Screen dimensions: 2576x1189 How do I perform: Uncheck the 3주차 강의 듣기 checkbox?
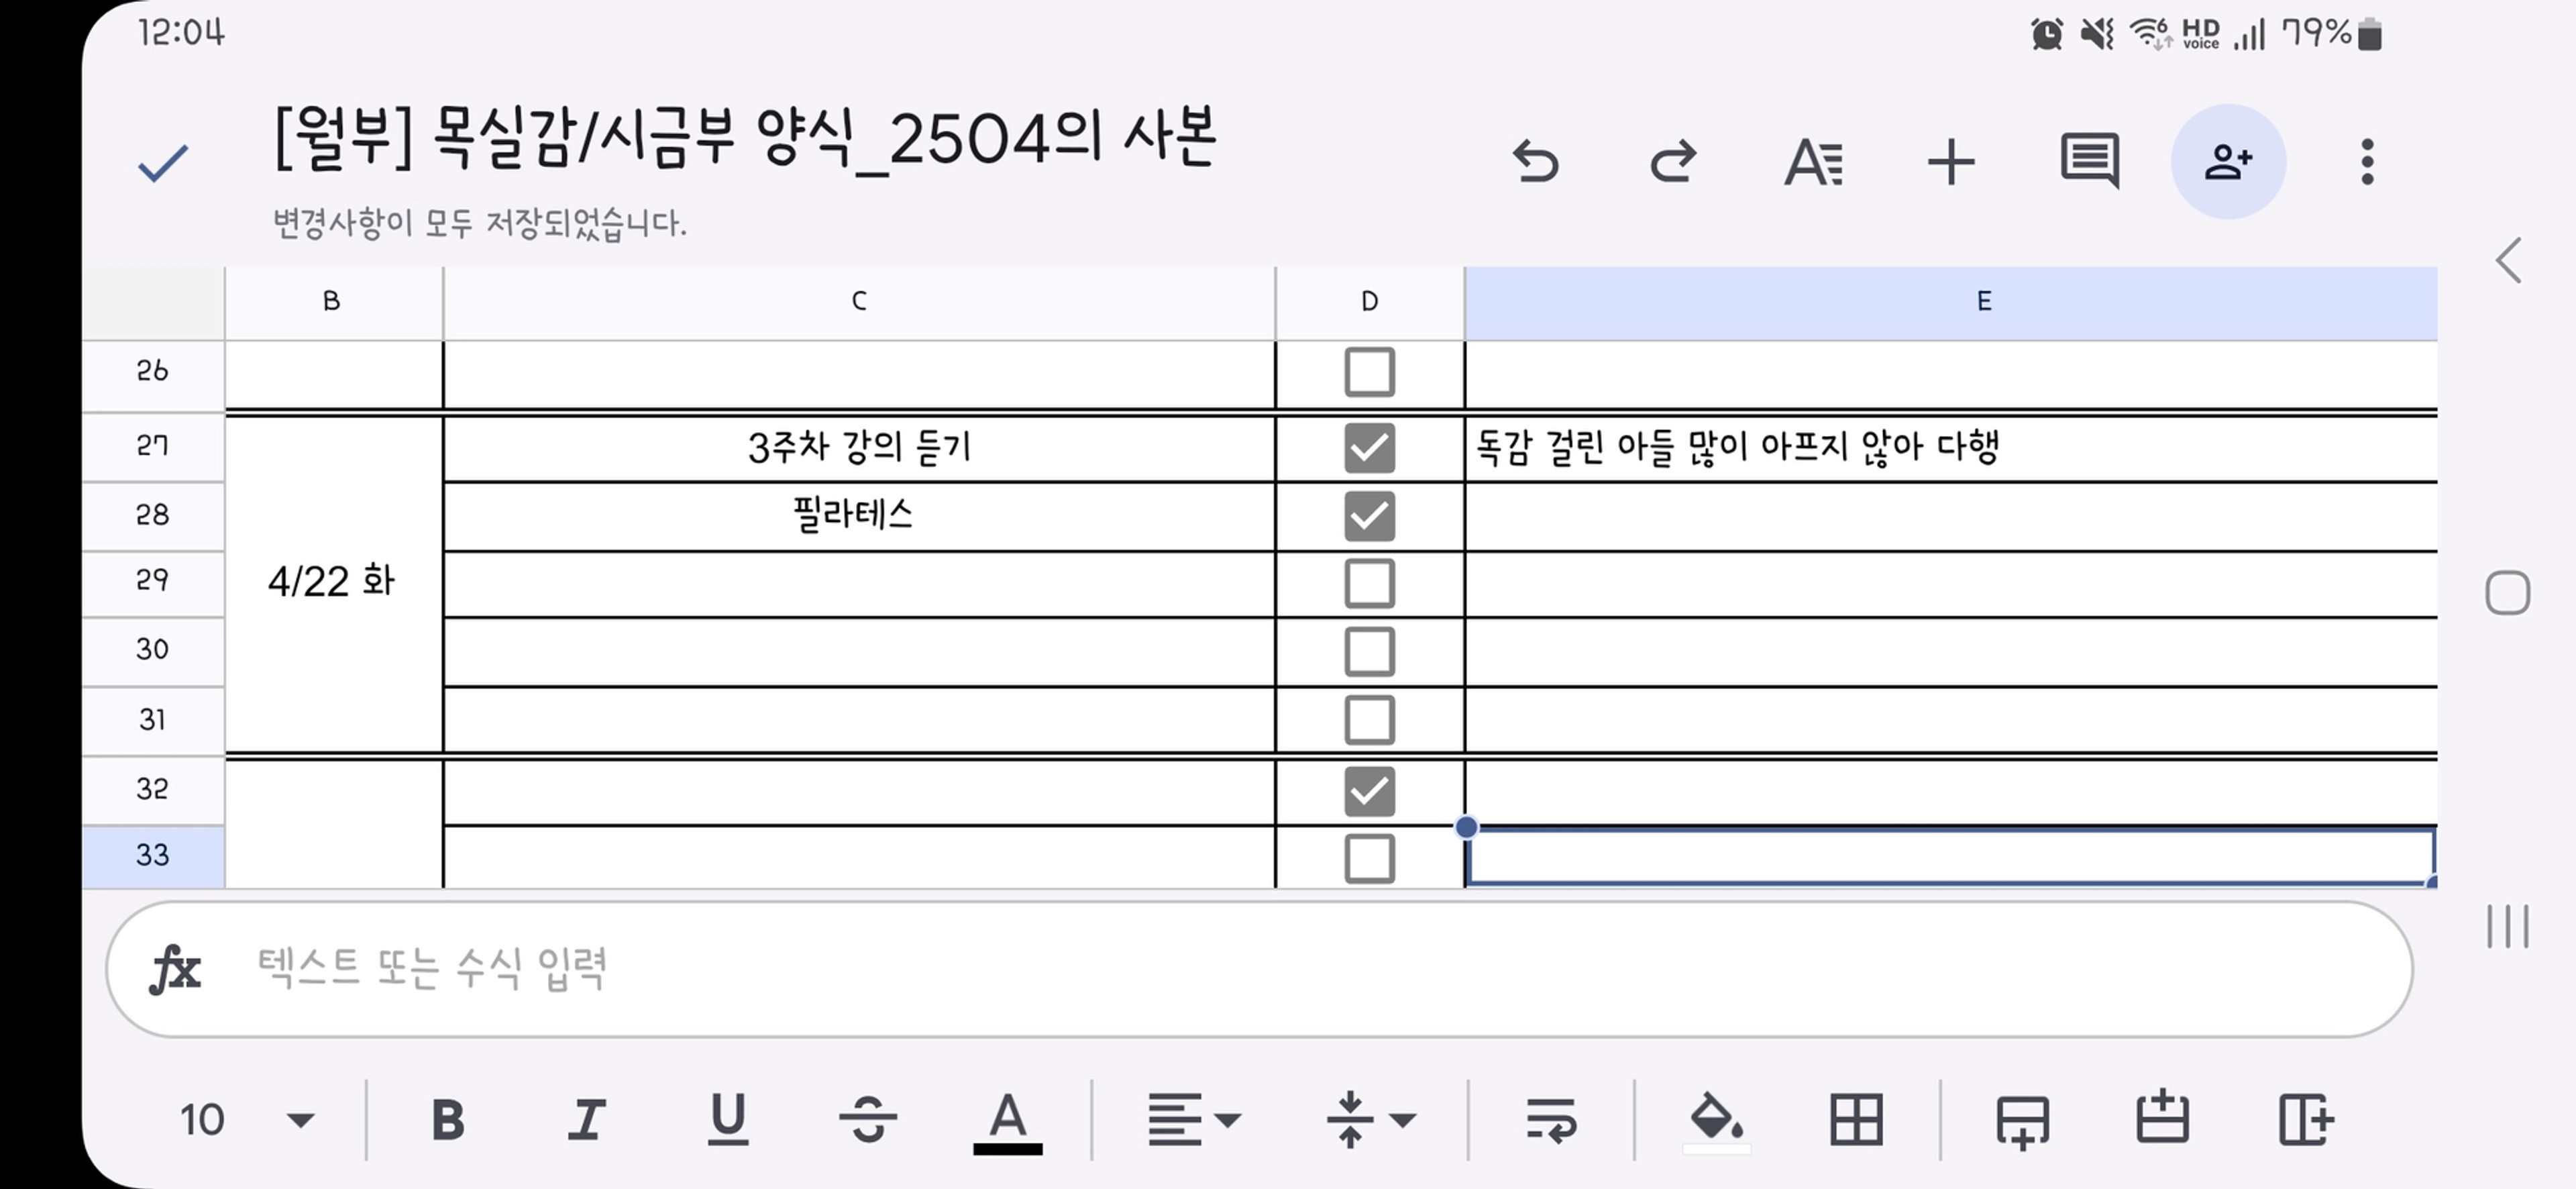[1369, 447]
